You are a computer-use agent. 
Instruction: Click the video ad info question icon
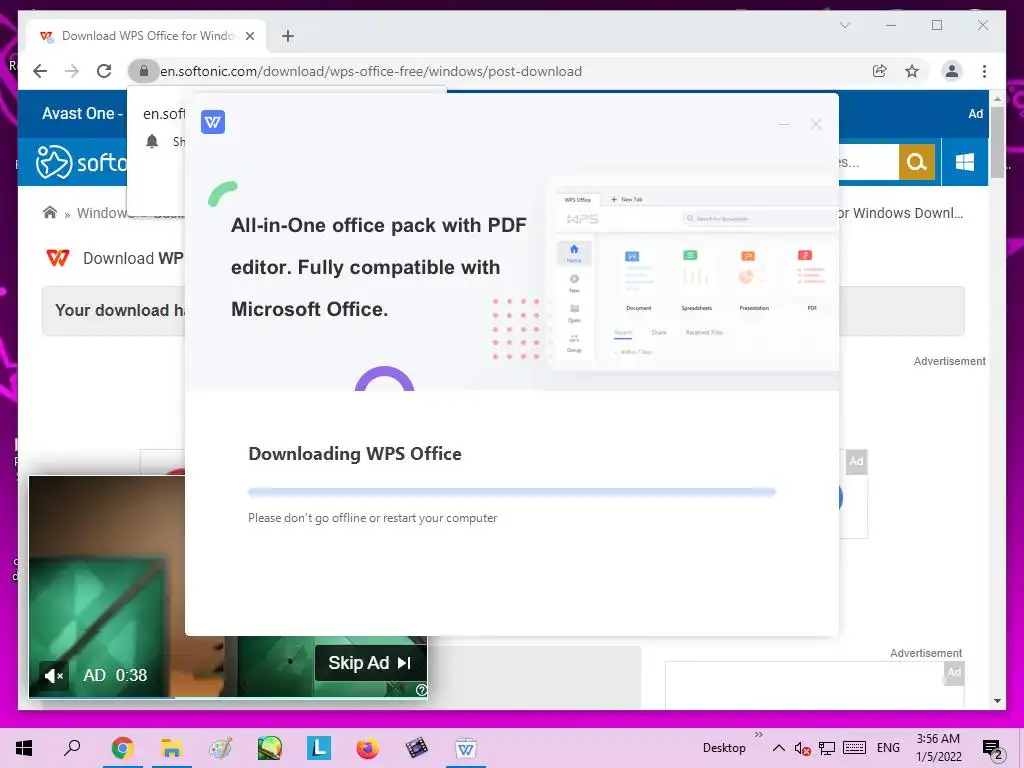point(421,690)
